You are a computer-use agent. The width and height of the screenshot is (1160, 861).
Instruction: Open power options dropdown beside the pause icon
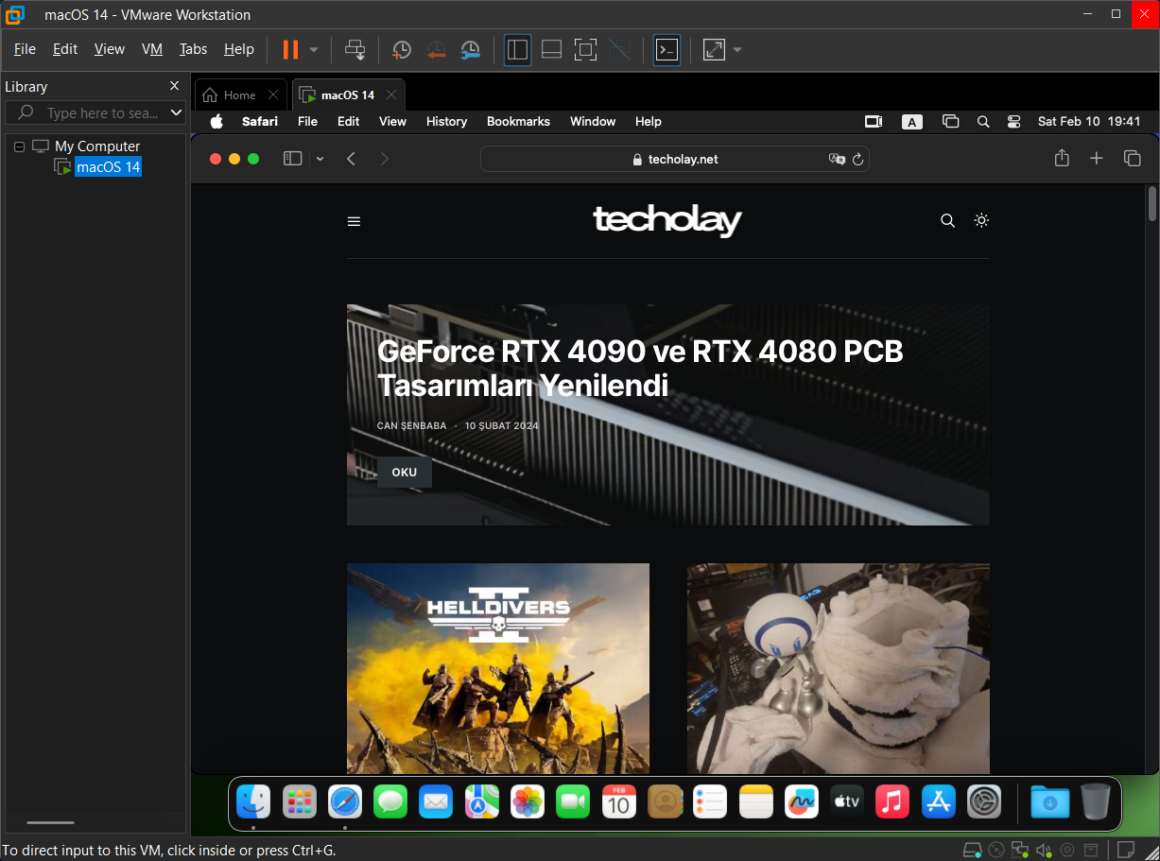(x=314, y=50)
